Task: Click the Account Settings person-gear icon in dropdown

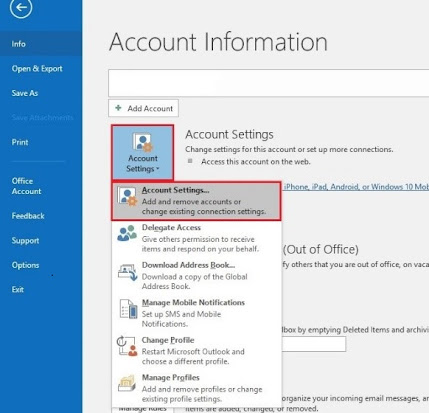Action: coord(127,197)
